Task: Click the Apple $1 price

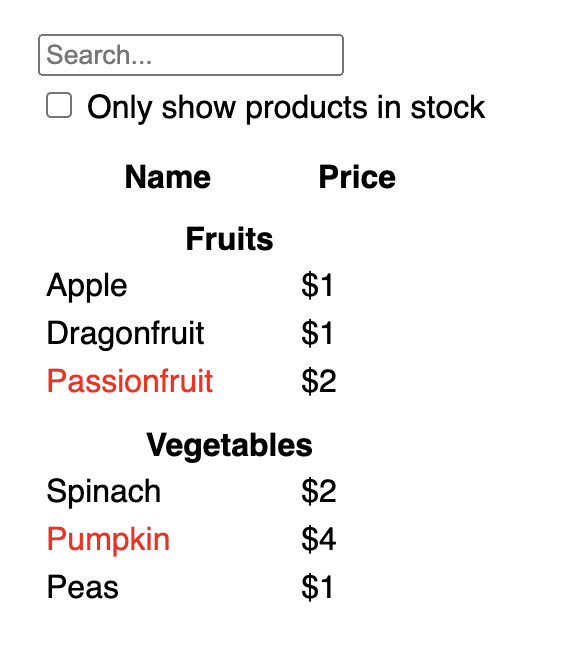Action: pyautogui.click(x=317, y=286)
